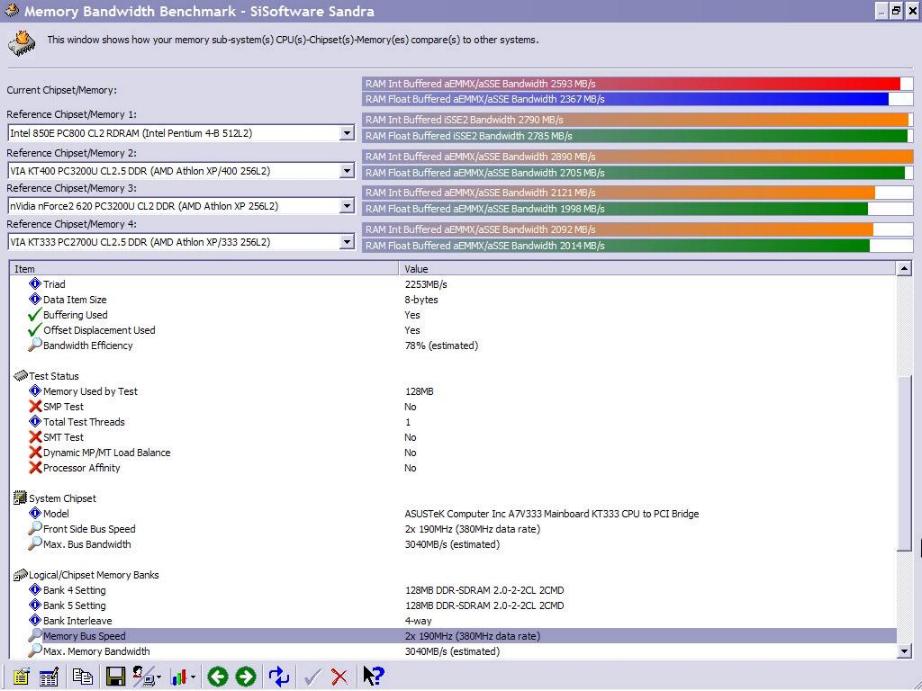Click magnifier icon beside Front Side Bus Speed

[x=35, y=529]
